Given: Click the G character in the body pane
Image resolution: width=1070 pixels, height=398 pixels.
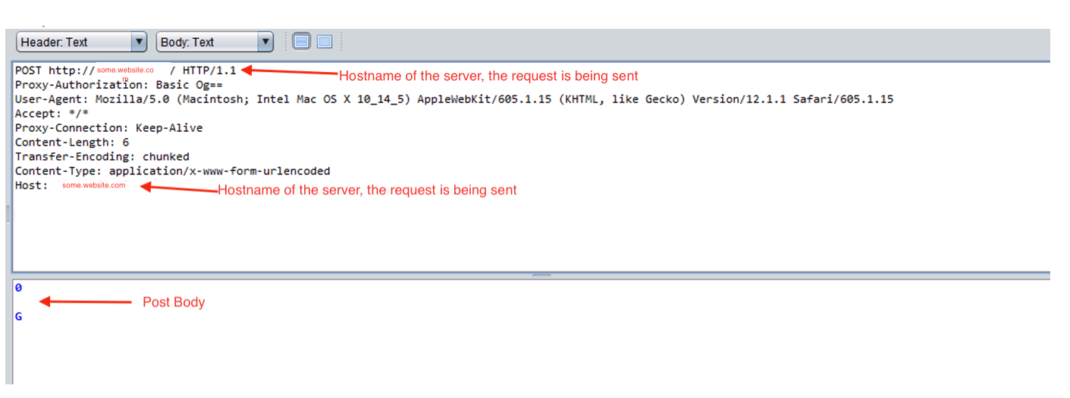Looking at the screenshot, I should pyautogui.click(x=18, y=316).
